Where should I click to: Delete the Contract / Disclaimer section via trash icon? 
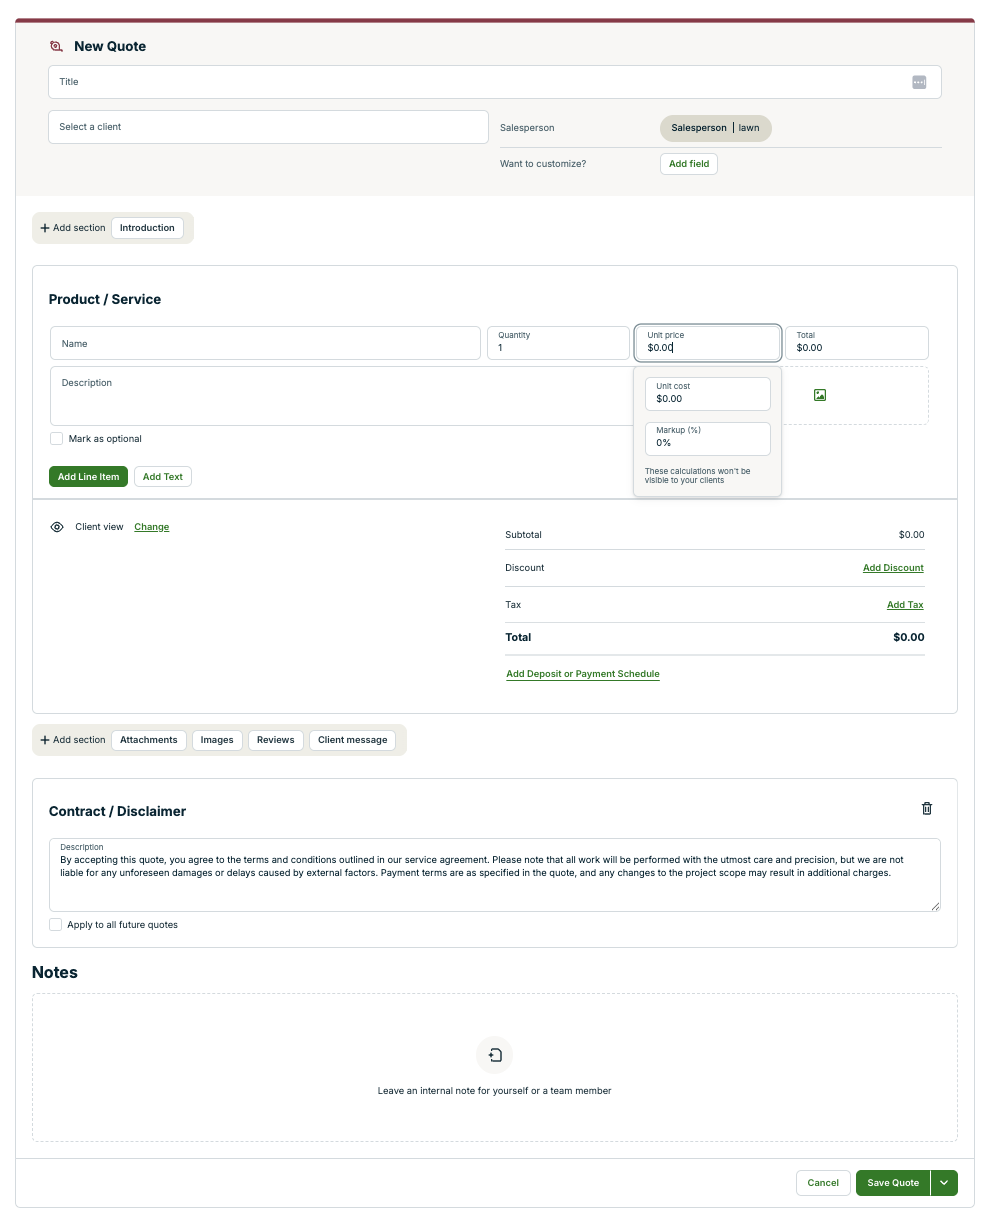(x=927, y=808)
